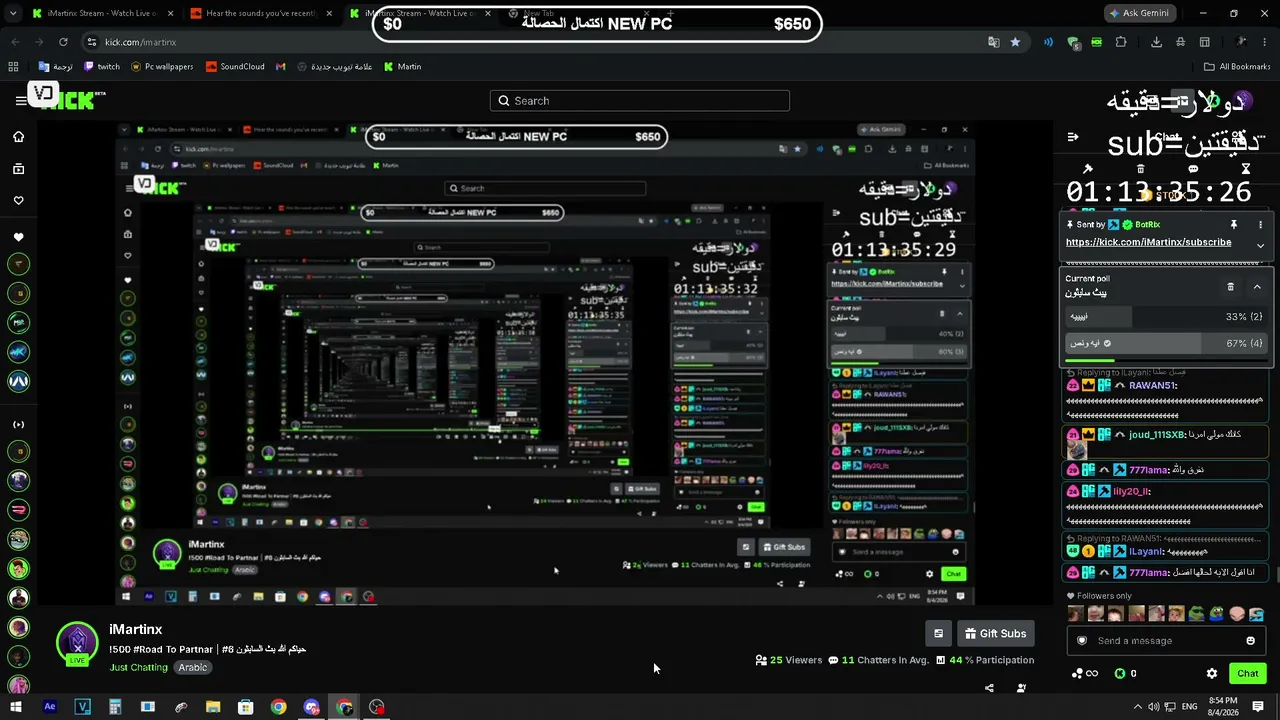This screenshot has height=720, width=1280.
Task: Click ENG language indicator in taskbar
Action: pyautogui.click(x=1189, y=707)
